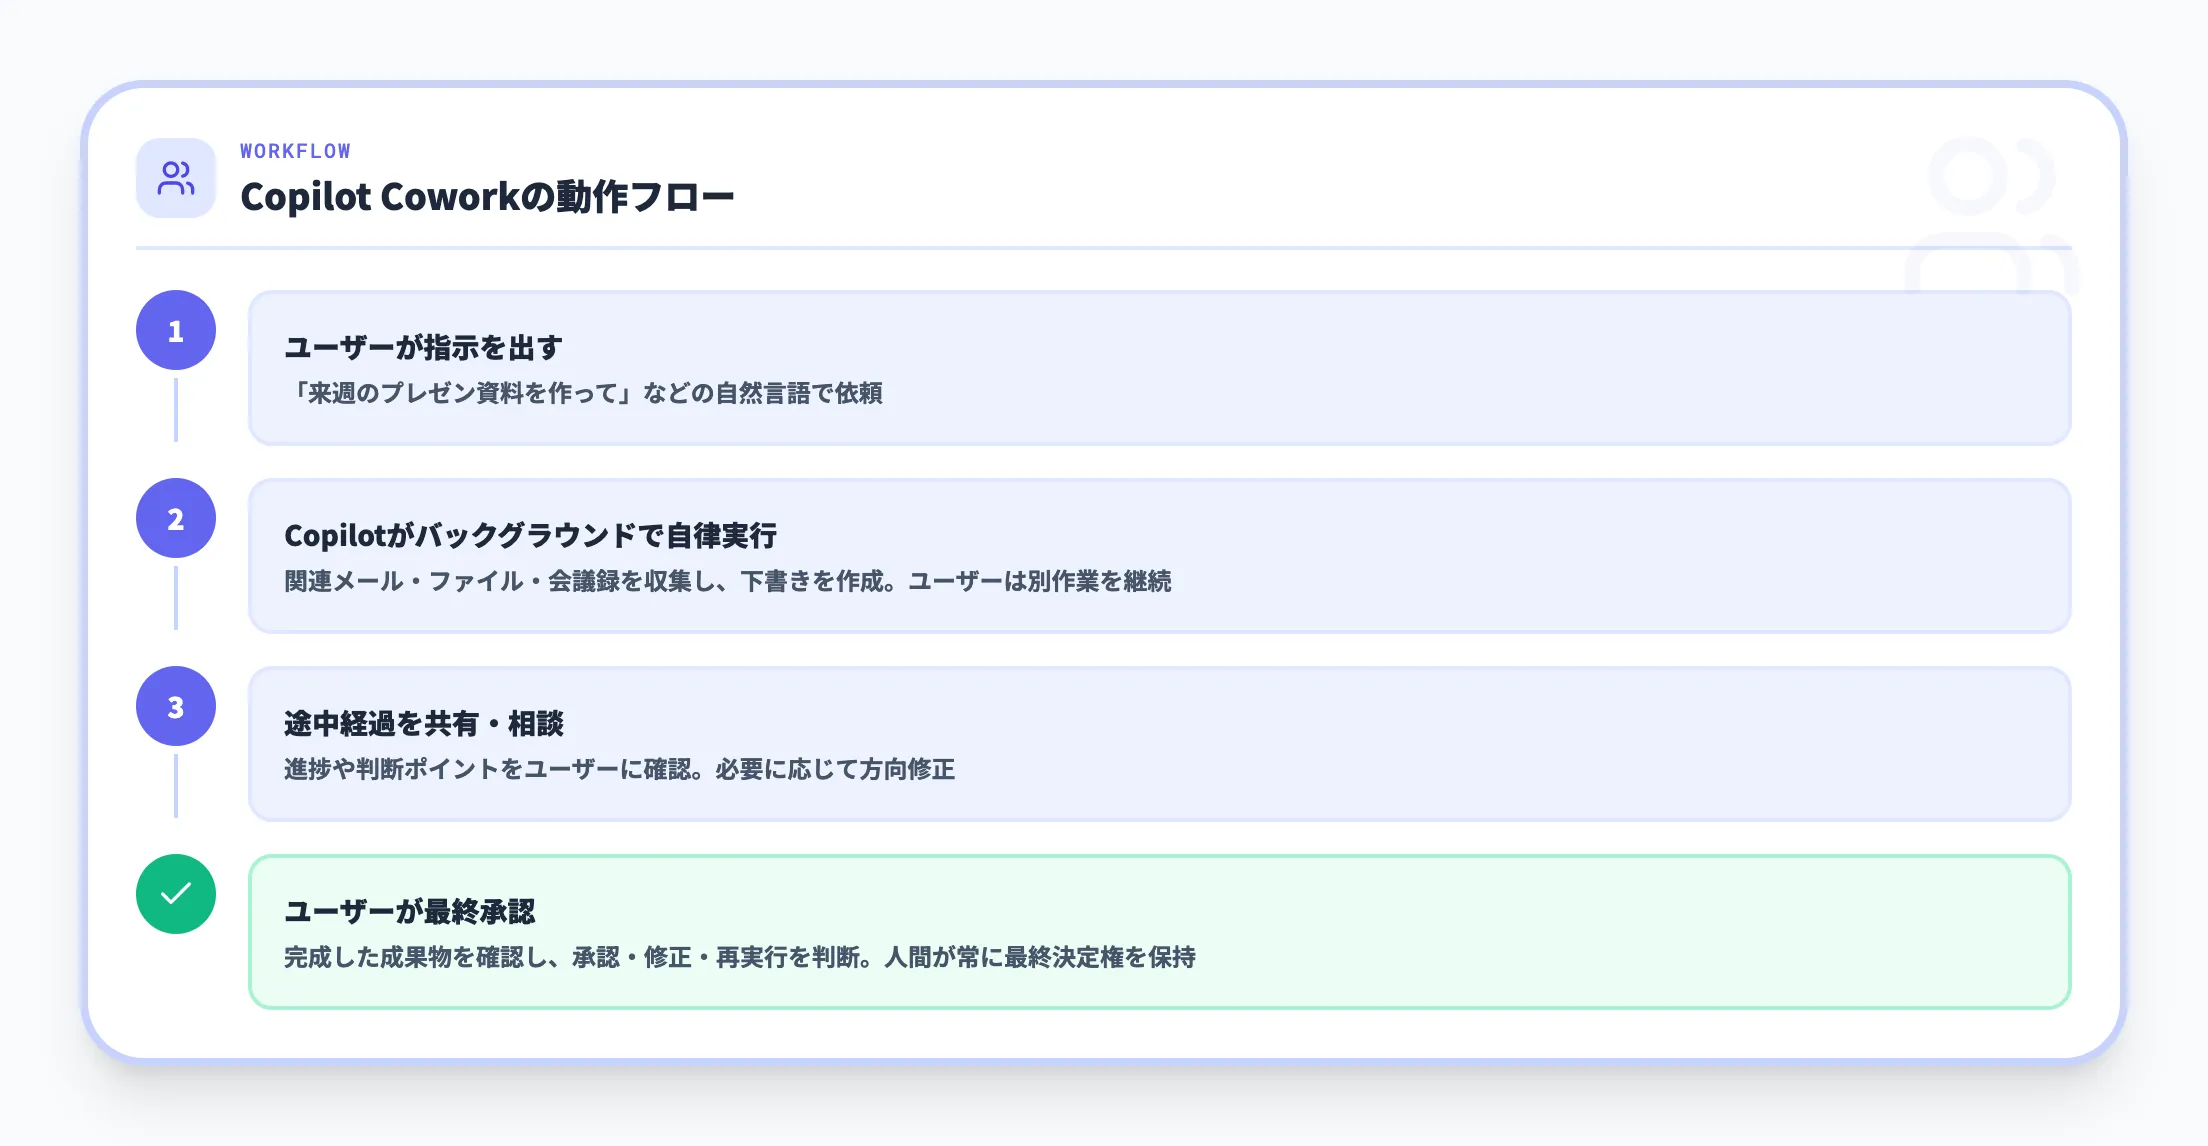Click the connector line below step 2

click(x=176, y=597)
